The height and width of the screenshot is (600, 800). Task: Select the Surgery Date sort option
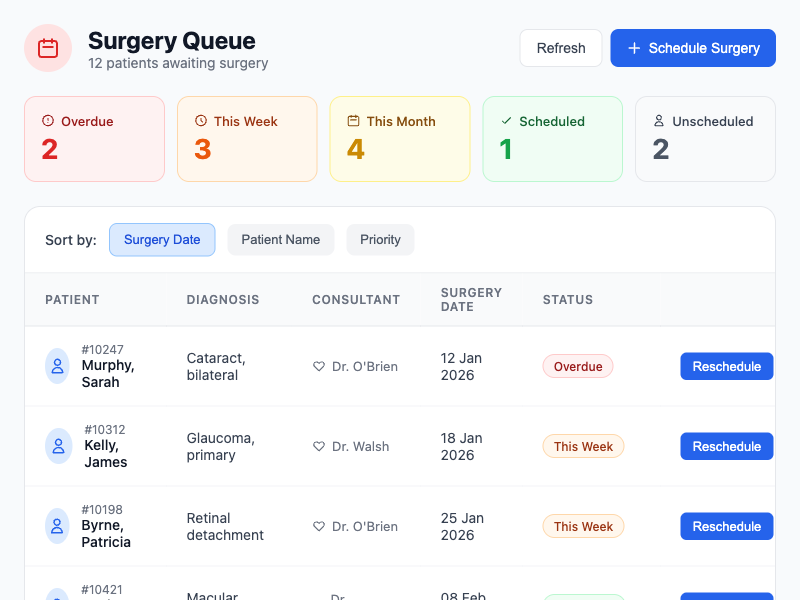click(162, 239)
